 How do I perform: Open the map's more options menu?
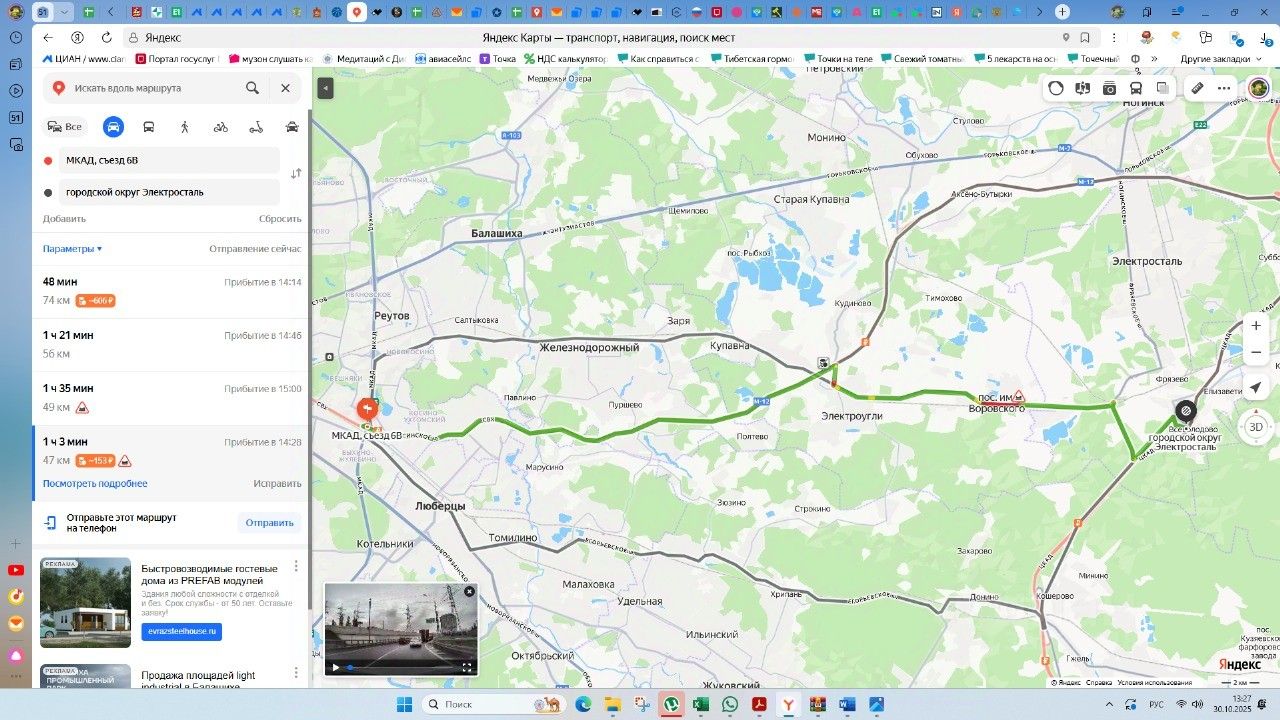click(x=1224, y=88)
